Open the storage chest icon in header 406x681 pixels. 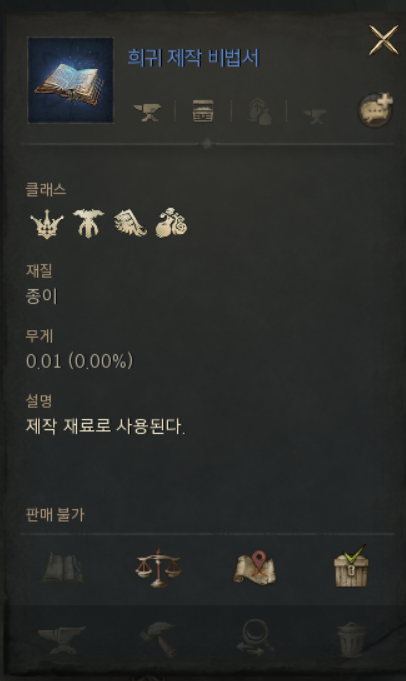click(x=203, y=111)
